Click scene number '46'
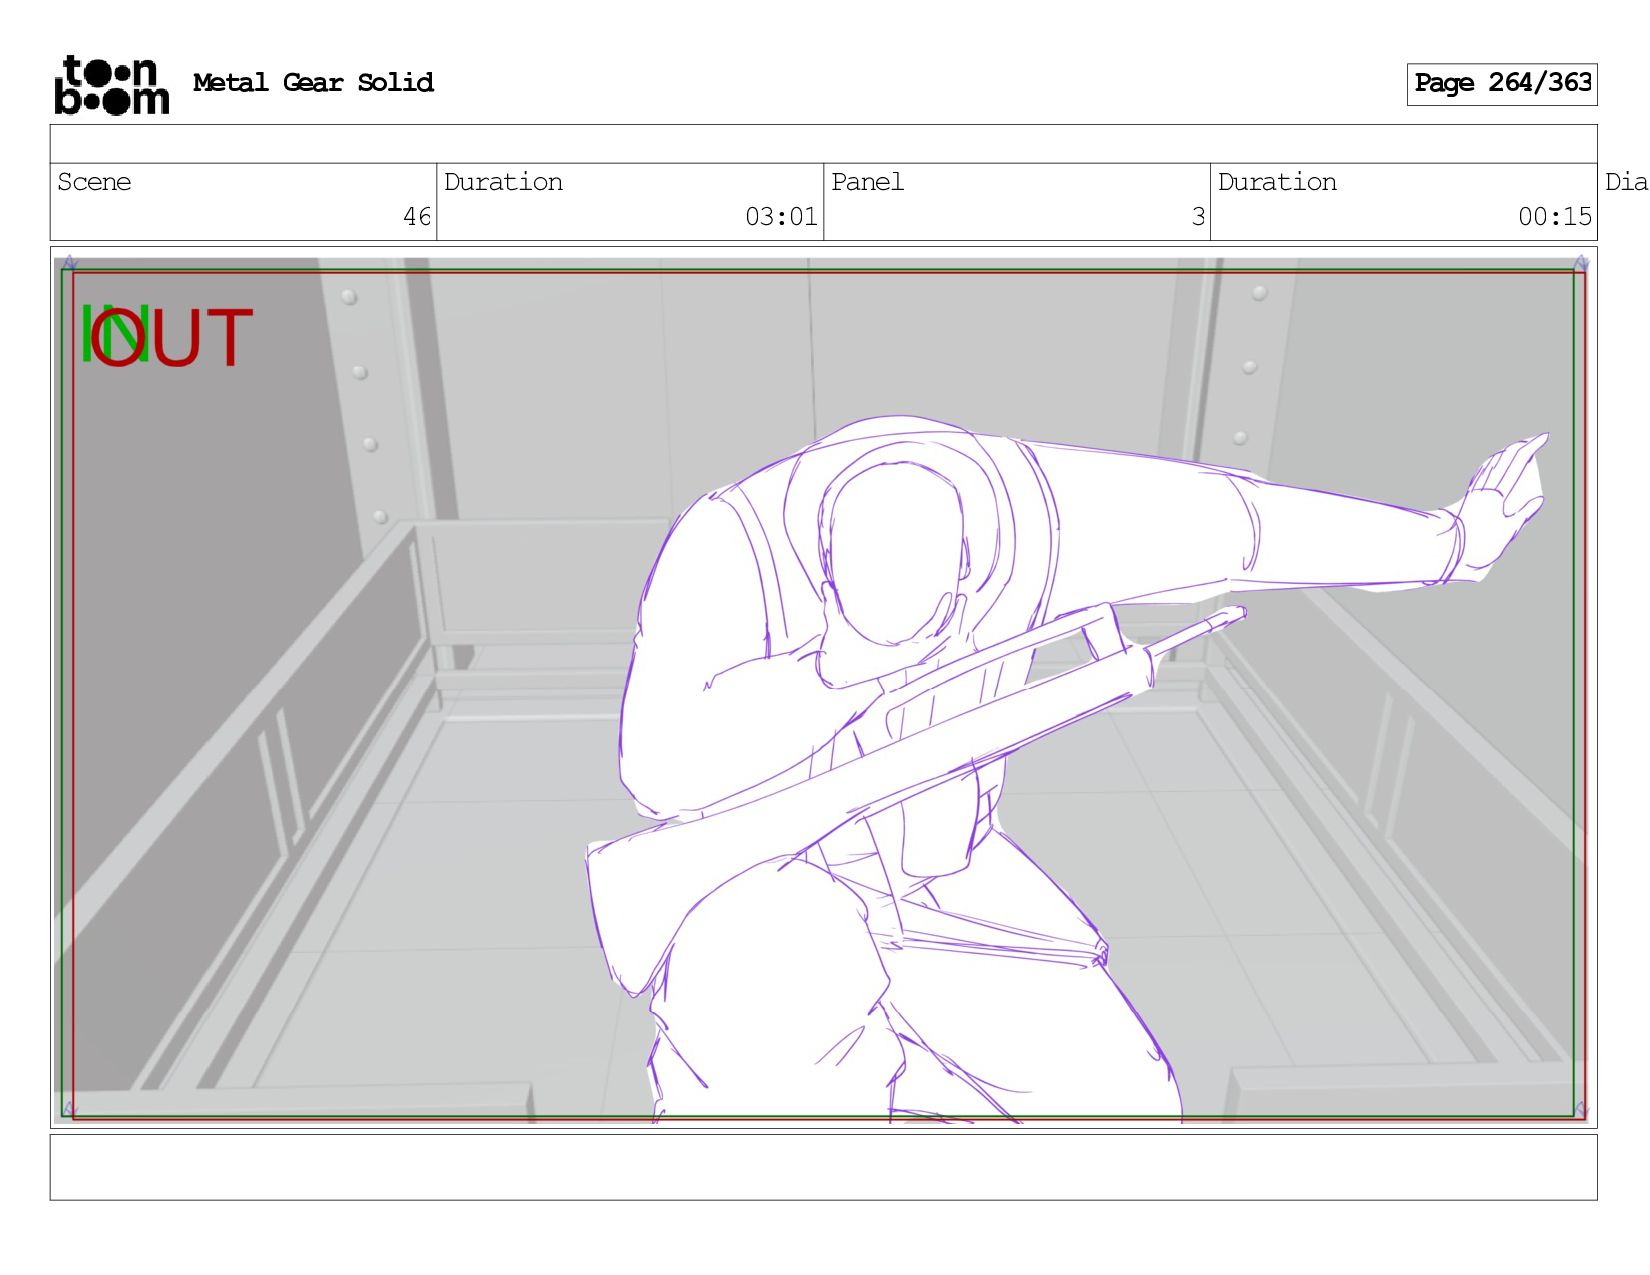Viewport: 1650px width, 1275px height. tap(417, 217)
